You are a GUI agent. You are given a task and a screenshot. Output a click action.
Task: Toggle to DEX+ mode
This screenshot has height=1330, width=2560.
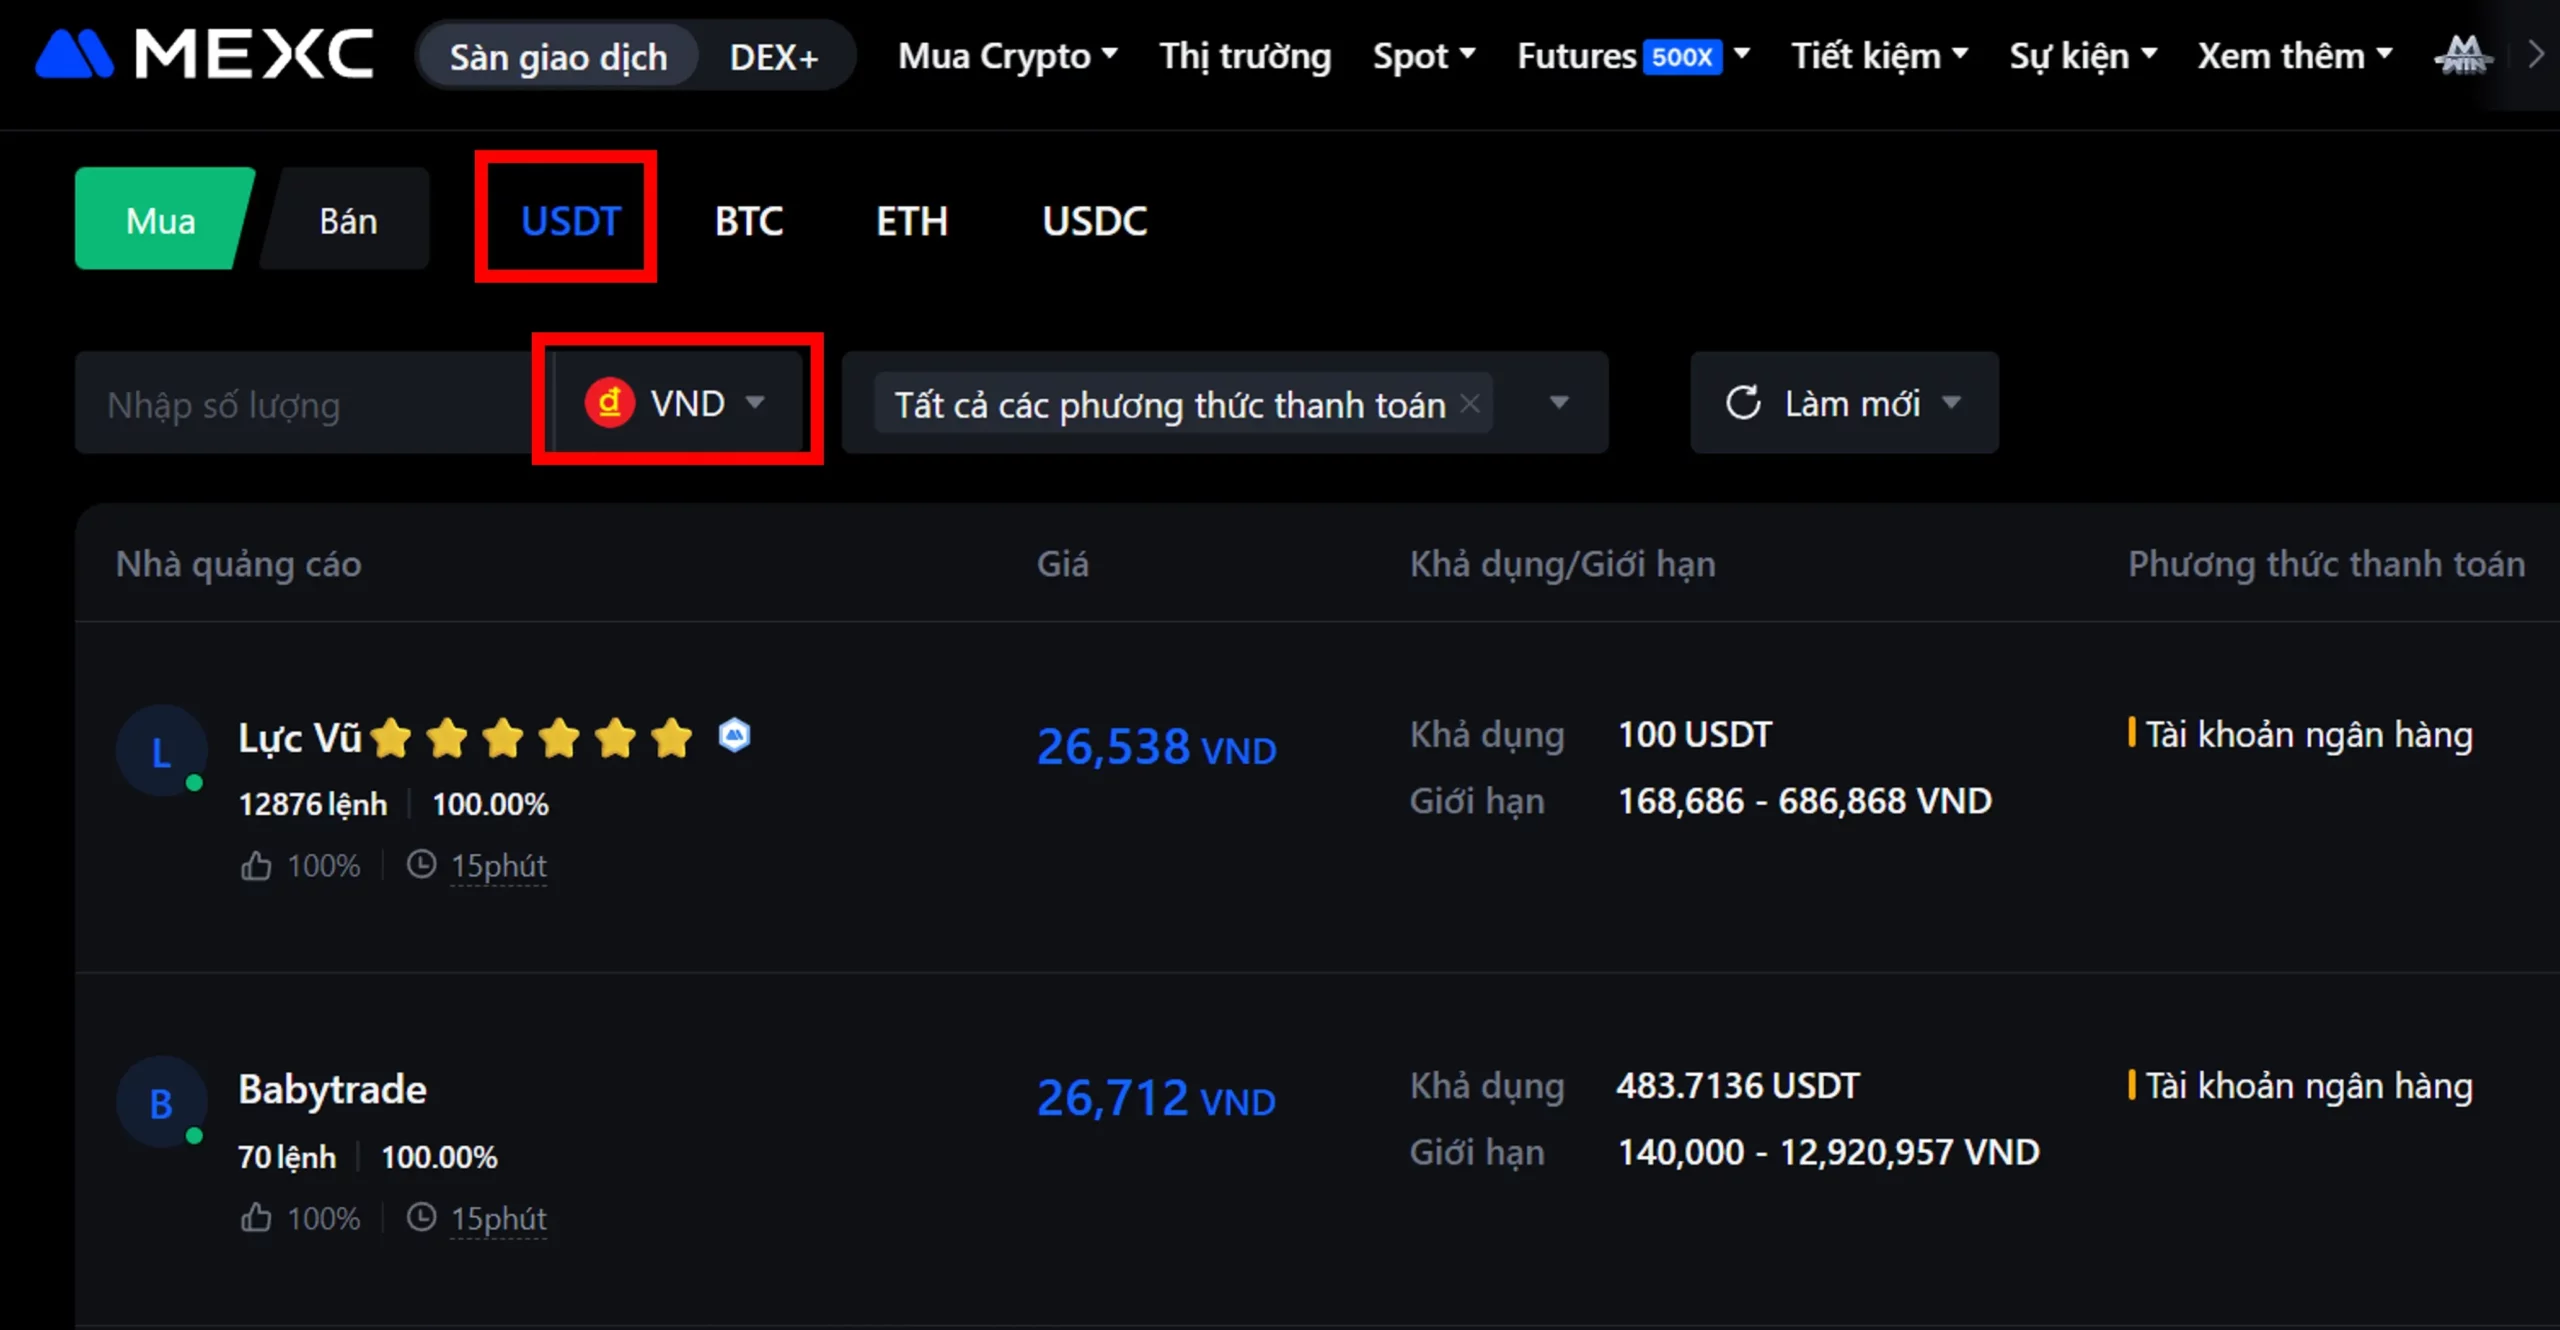pyautogui.click(x=774, y=56)
